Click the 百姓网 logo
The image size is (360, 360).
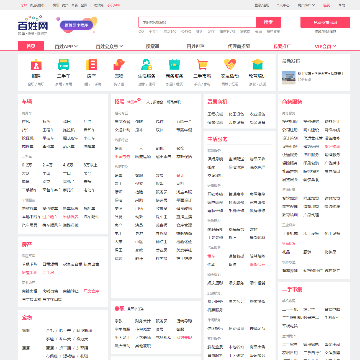pos(33,25)
